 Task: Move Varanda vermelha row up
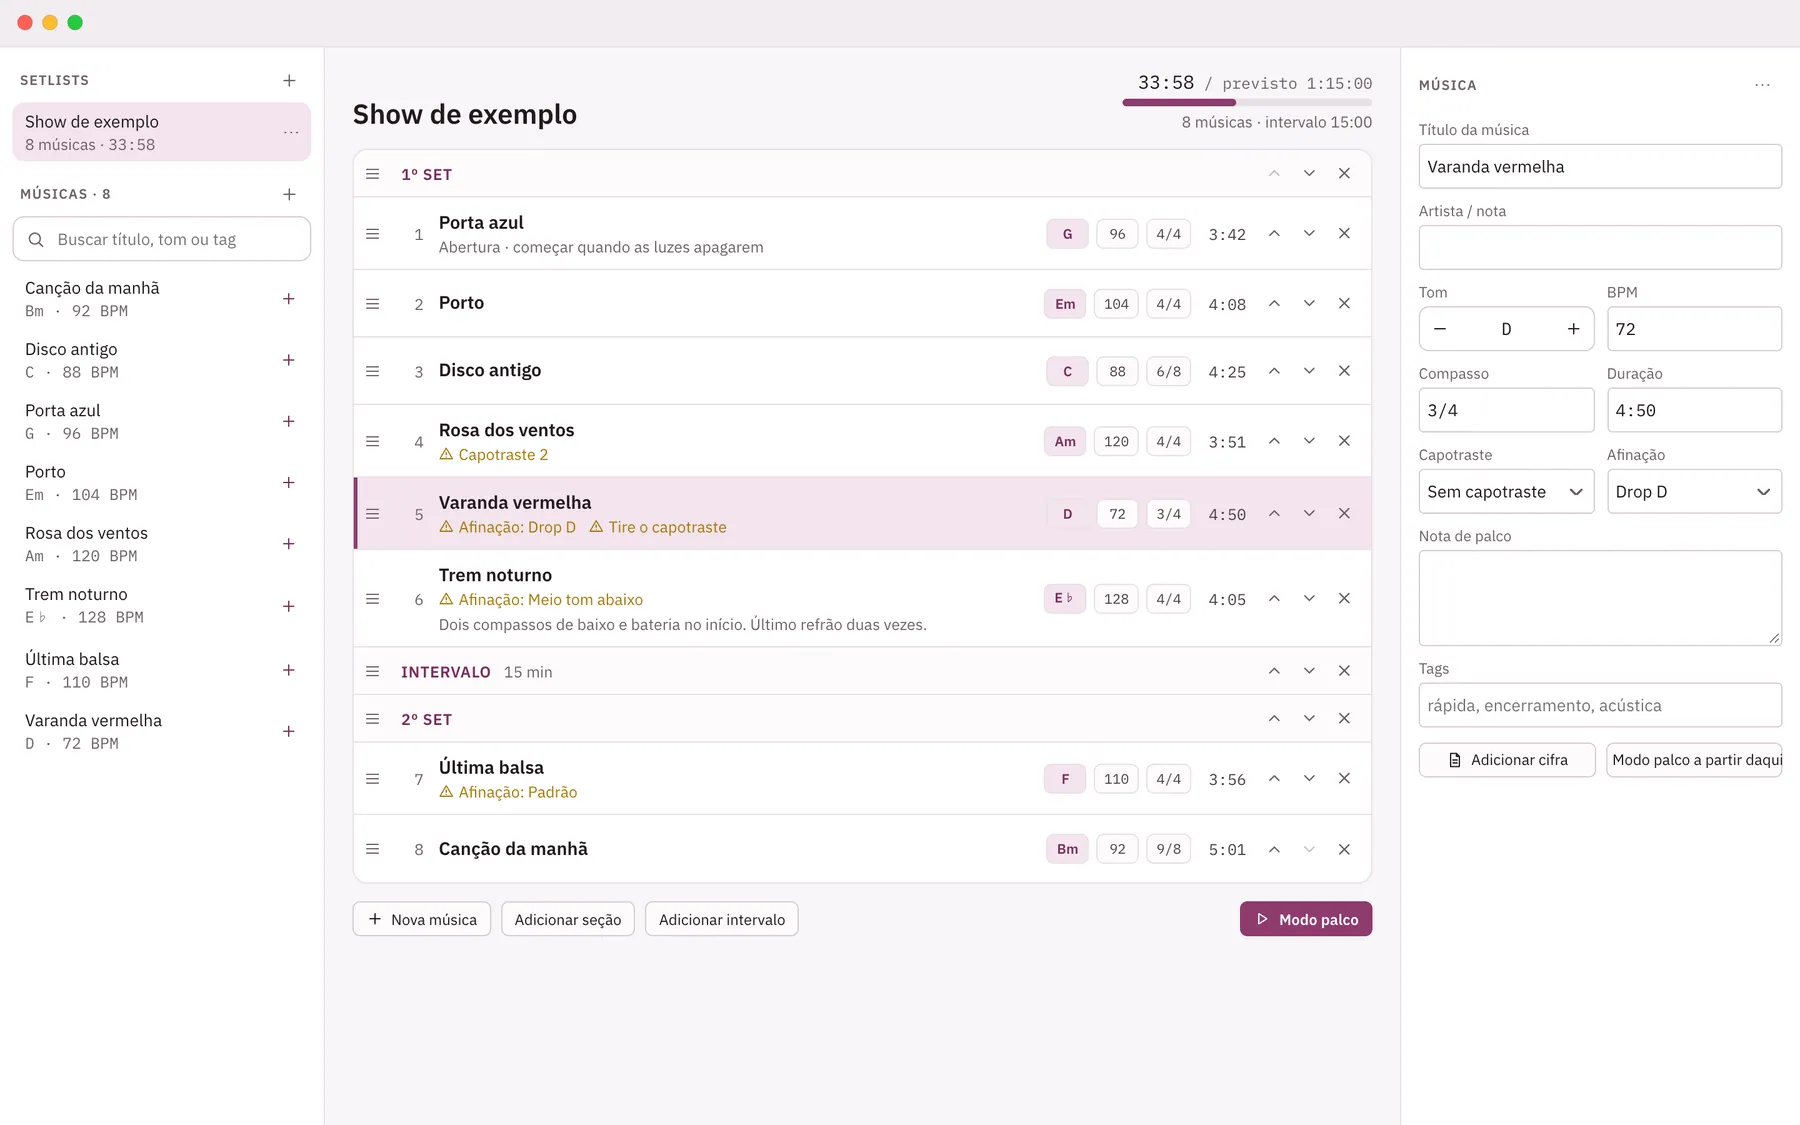point(1274,514)
